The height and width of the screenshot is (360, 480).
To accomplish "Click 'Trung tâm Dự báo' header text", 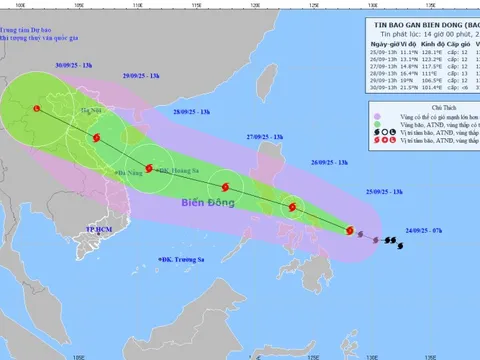I will [26, 30].
